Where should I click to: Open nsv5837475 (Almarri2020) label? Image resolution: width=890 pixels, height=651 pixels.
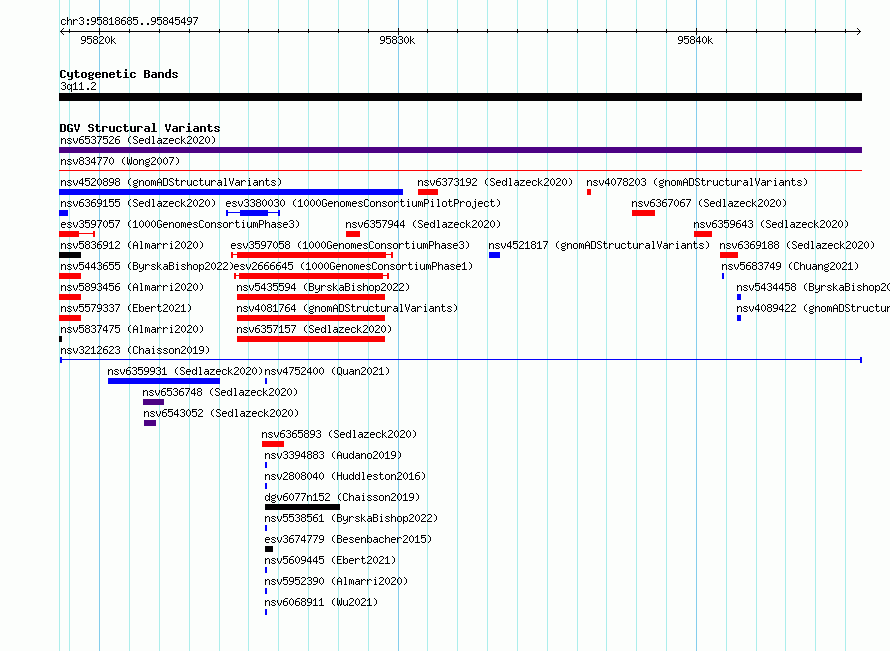(x=132, y=329)
